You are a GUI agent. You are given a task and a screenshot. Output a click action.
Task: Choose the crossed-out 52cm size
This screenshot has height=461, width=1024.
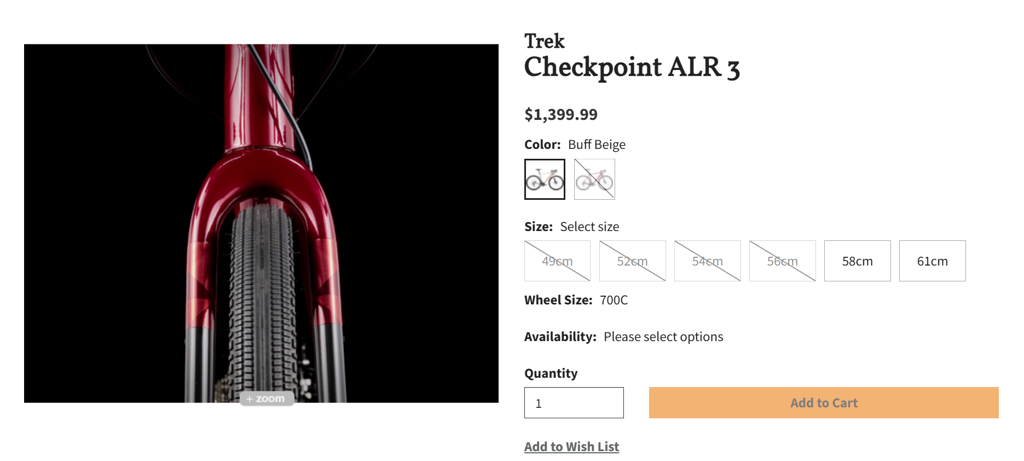(632, 261)
